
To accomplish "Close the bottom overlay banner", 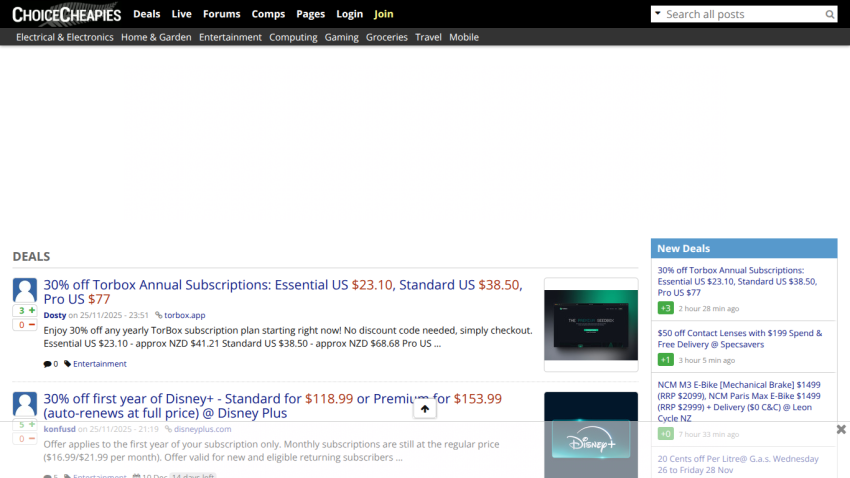I will coord(841,429).
